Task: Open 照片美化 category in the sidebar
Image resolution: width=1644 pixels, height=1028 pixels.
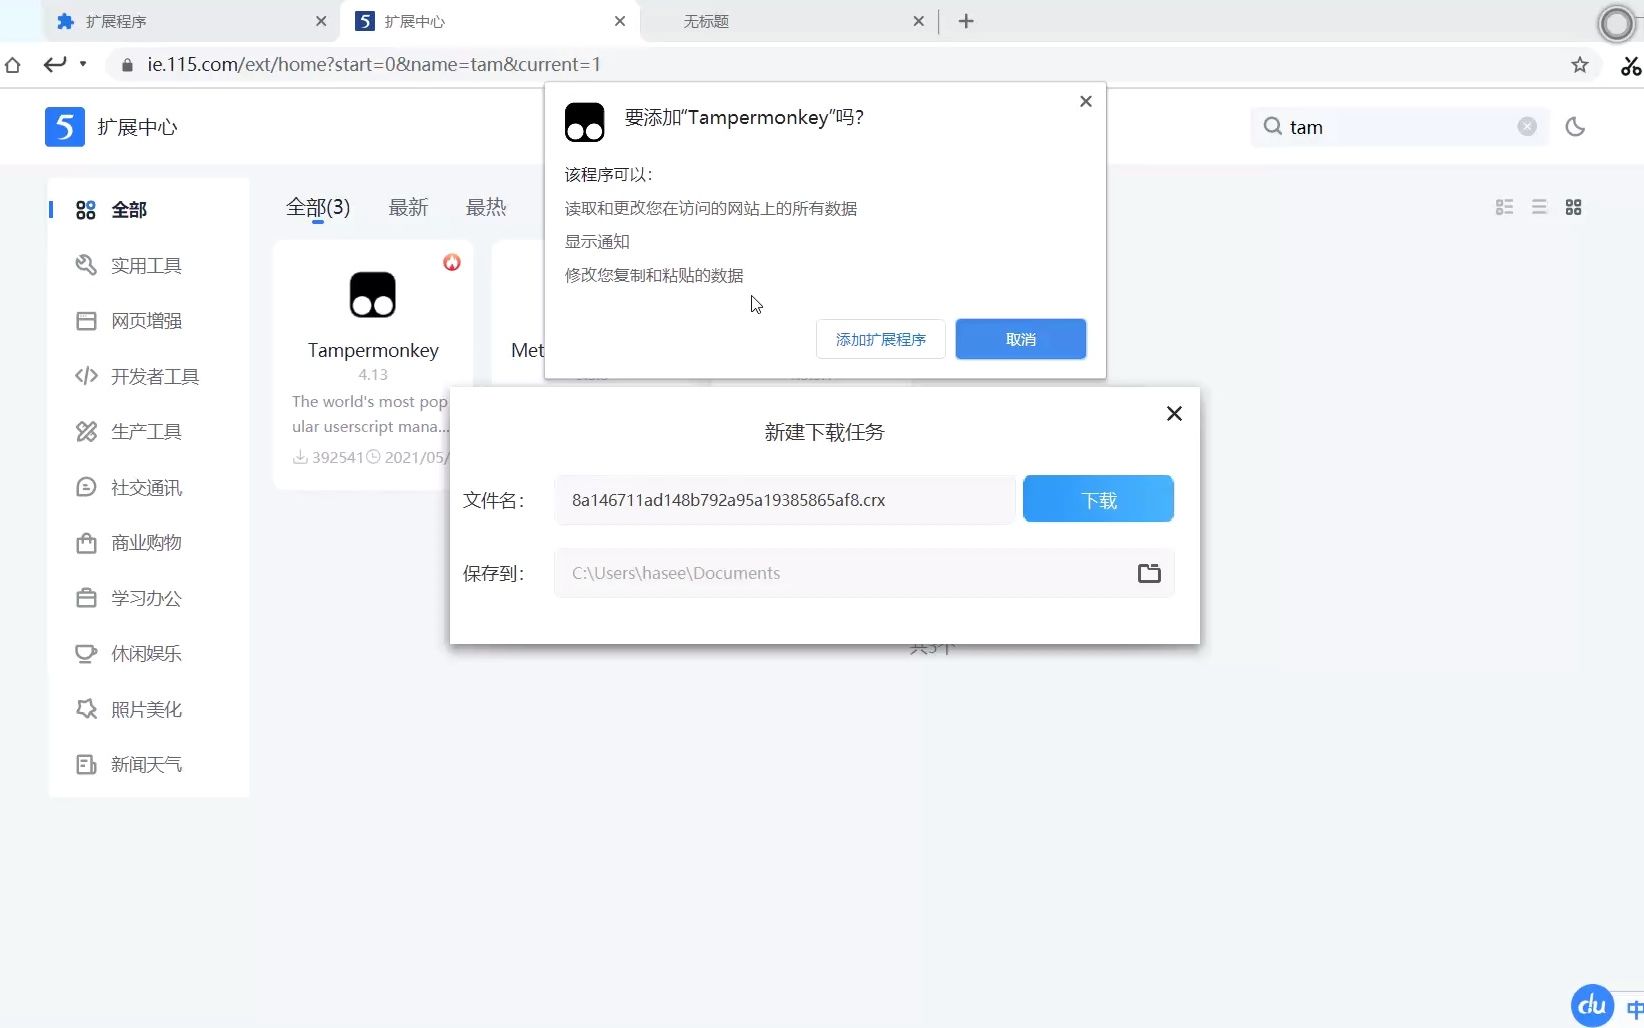Action: [148, 709]
